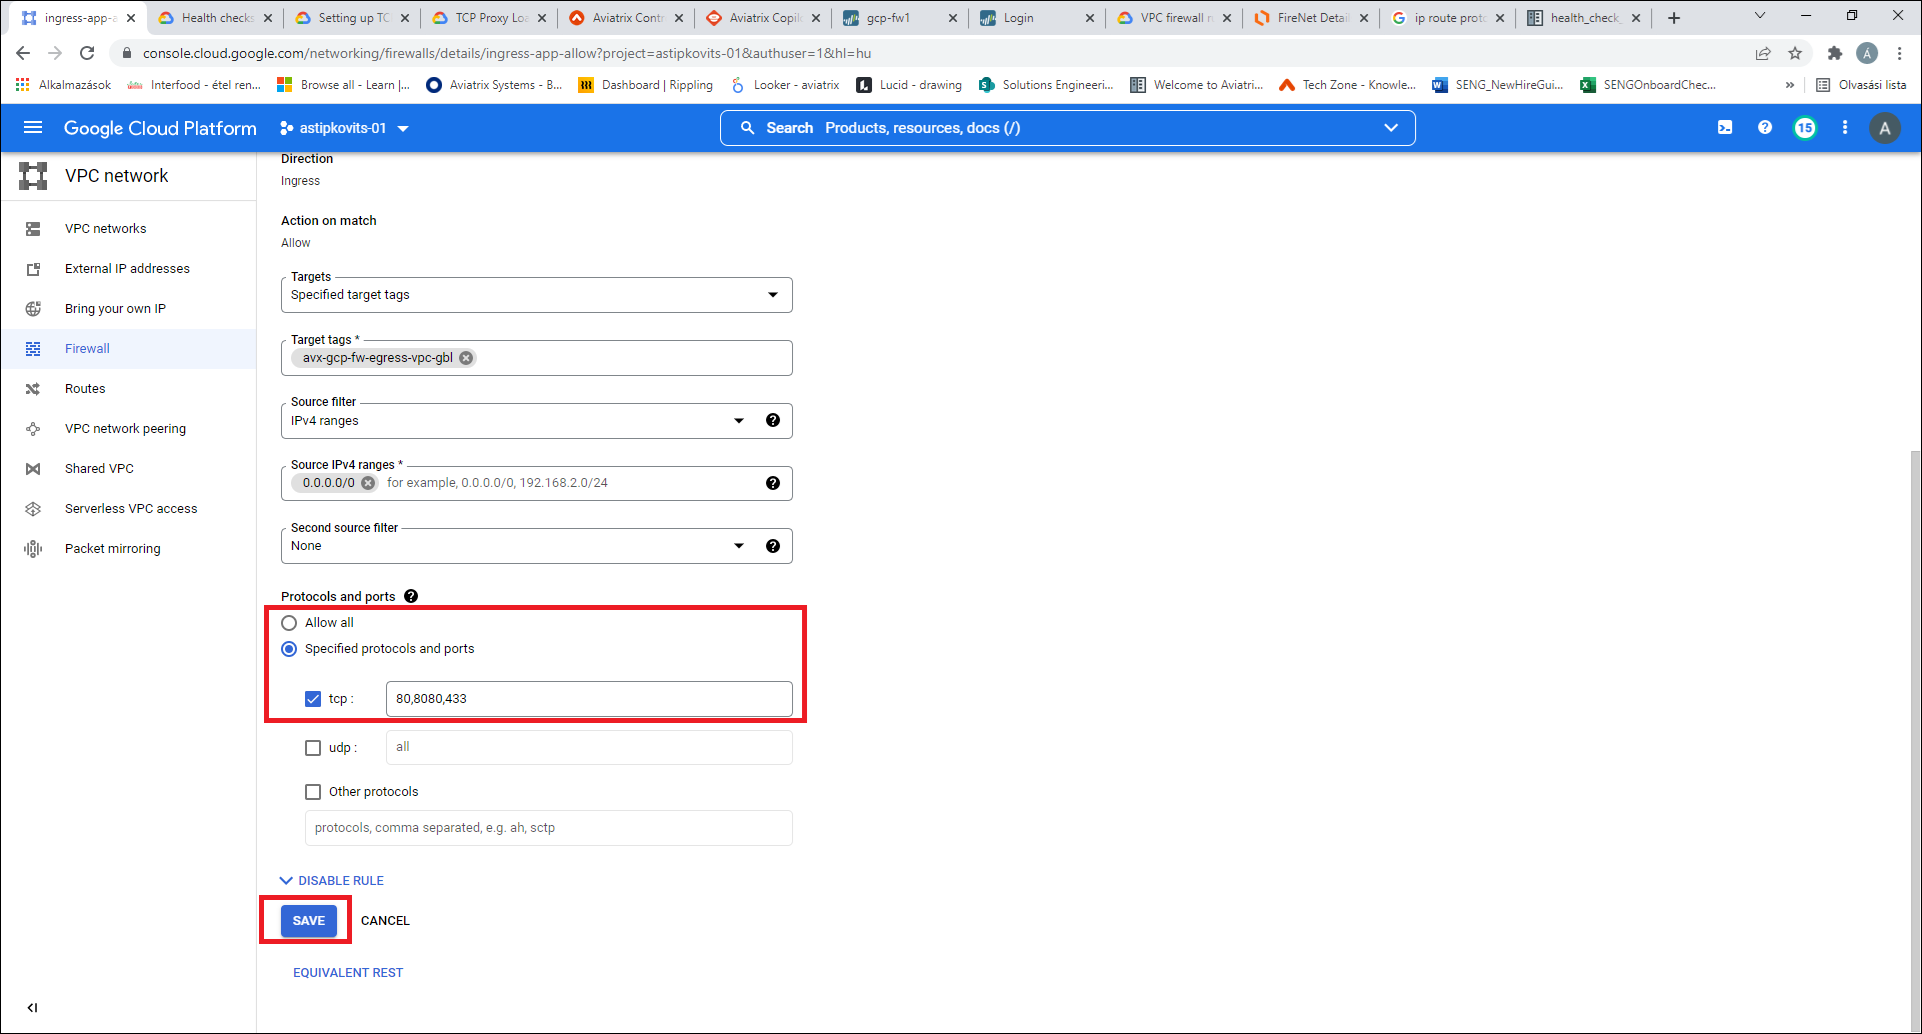Open the Routes section in the sidebar
The image size is (1922, 1034).
click(x=85, y=388)
